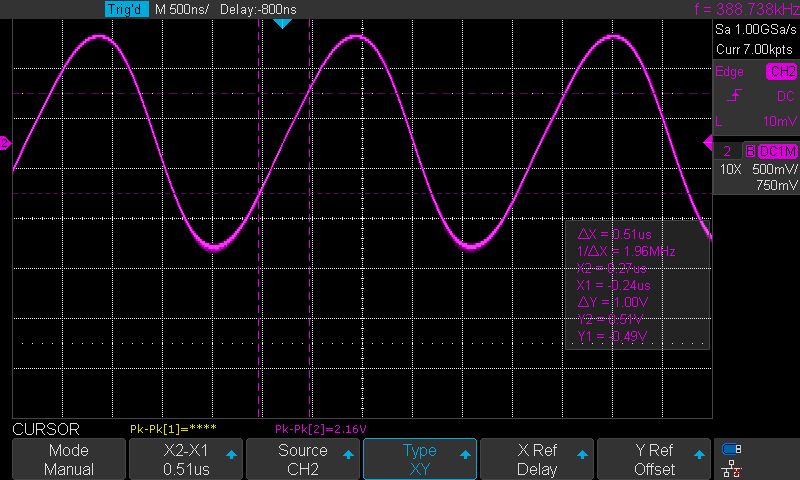Click the Edge trigger type label
Viewport: 800px width, 480px height.
point(729,72)
